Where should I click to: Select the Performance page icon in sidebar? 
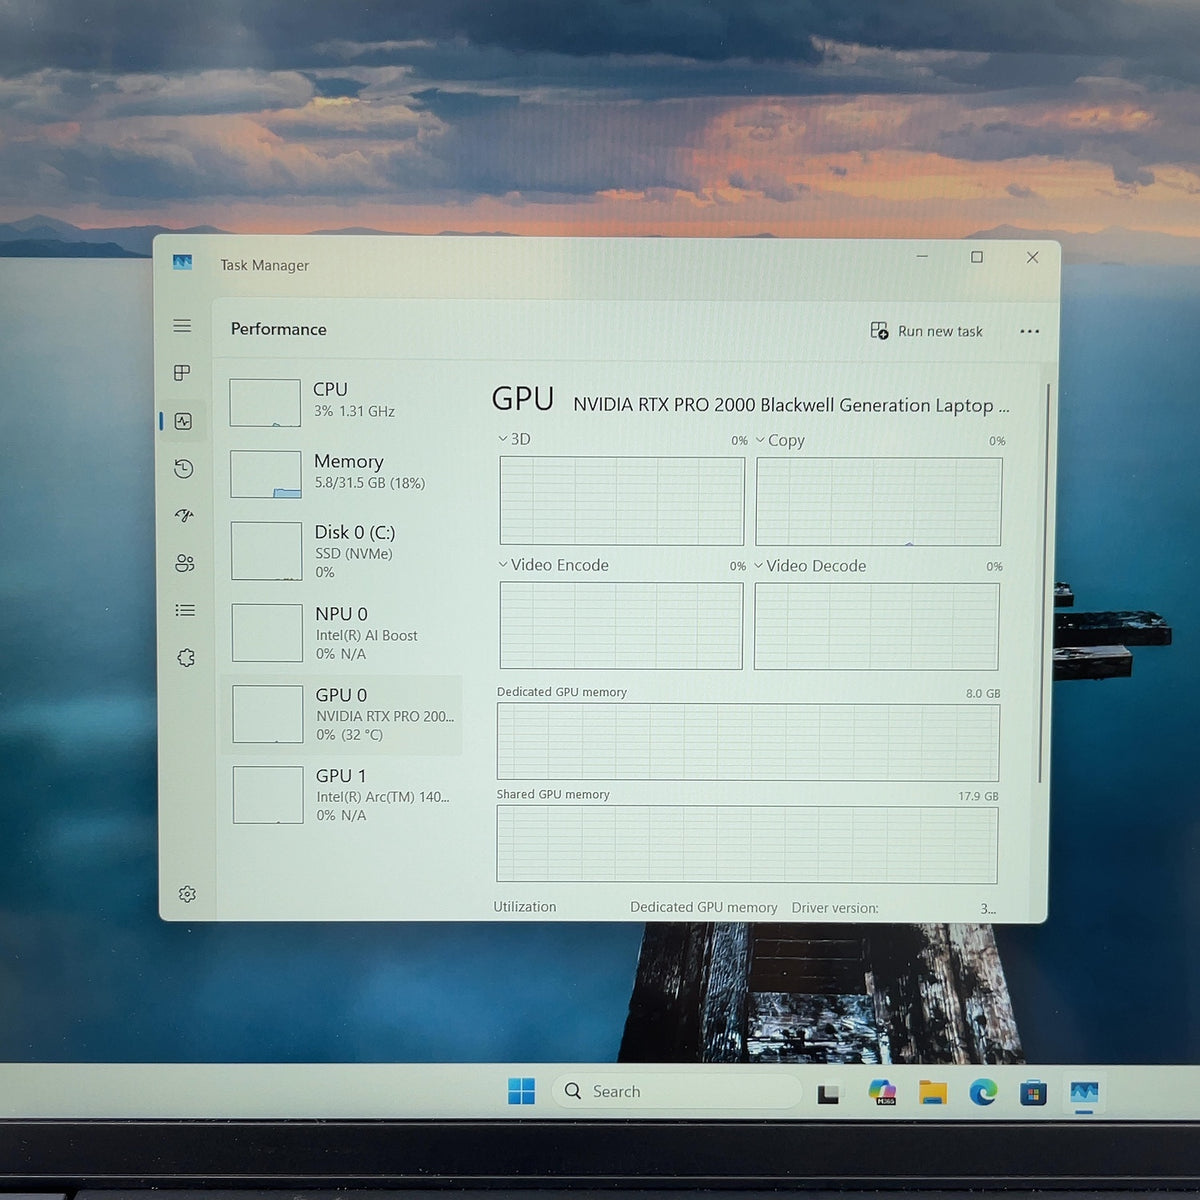[x=183, y=421]
